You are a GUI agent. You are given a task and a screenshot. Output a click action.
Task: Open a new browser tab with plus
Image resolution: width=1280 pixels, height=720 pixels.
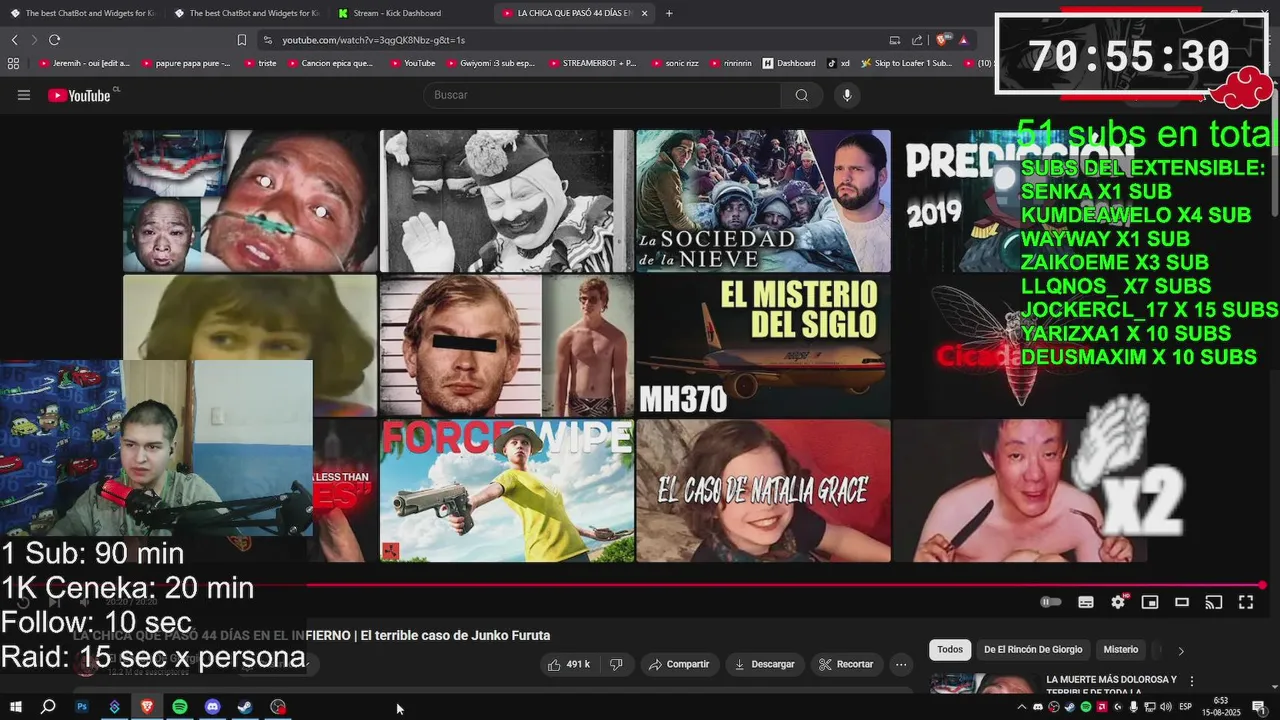(669, 13)
